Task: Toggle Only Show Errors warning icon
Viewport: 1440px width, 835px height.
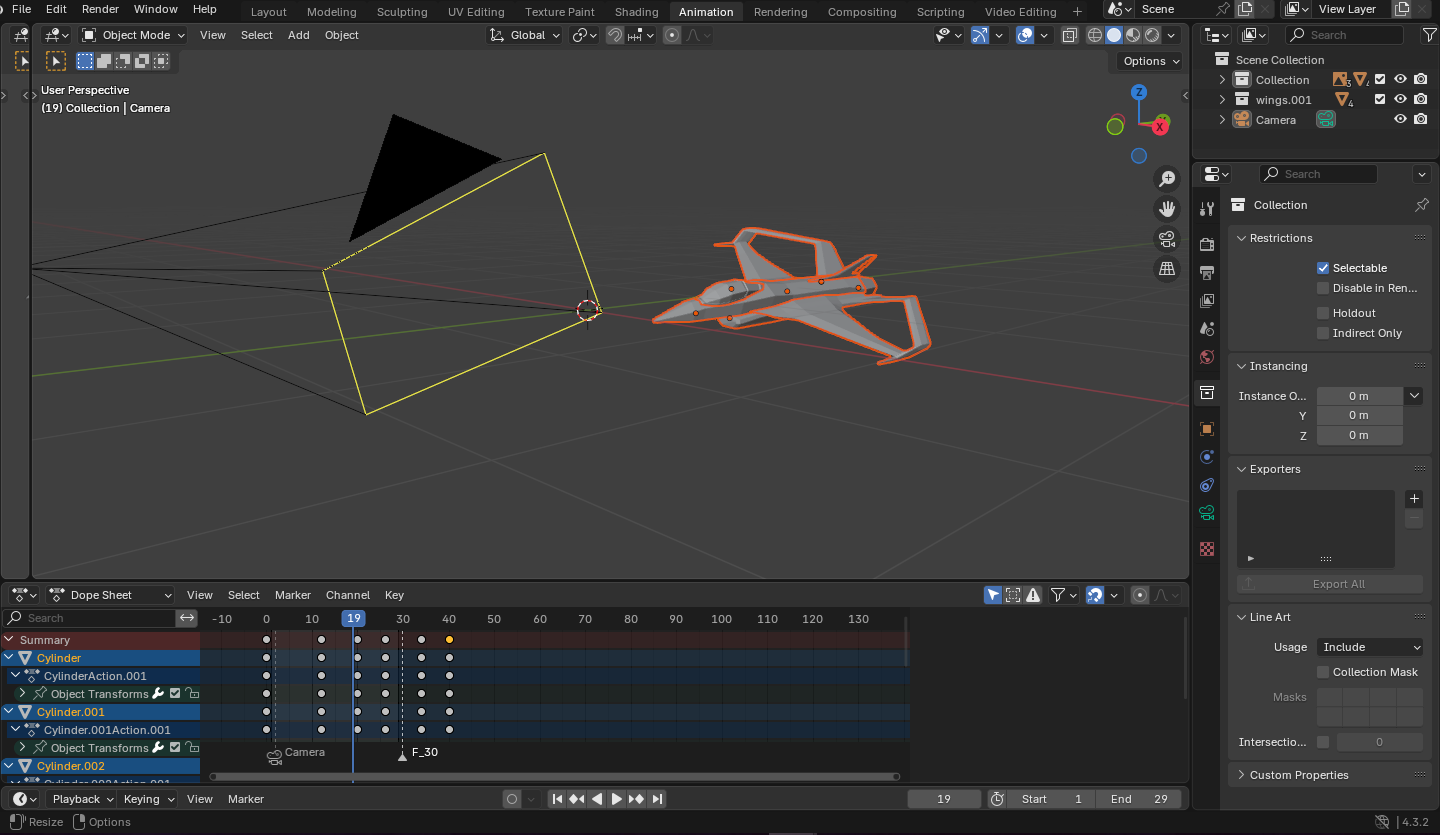Action: click(1033, 595)
